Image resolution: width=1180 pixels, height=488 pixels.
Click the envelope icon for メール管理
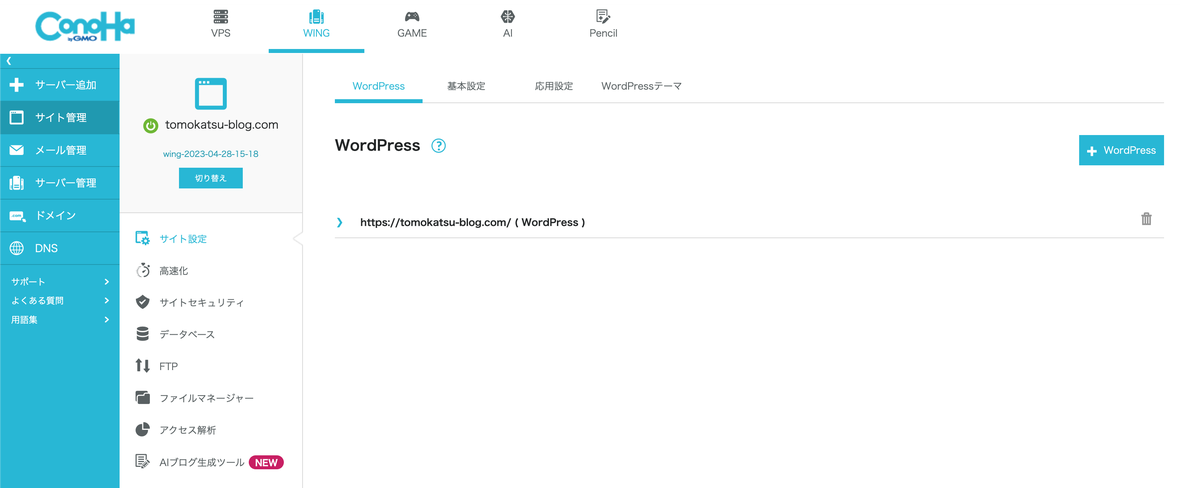(x=17, y=151)
